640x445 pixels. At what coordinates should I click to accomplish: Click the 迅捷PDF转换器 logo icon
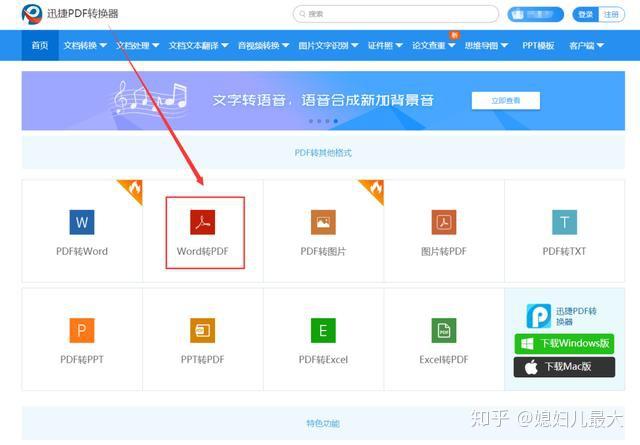pyautogui.click(x=32, y=14)
